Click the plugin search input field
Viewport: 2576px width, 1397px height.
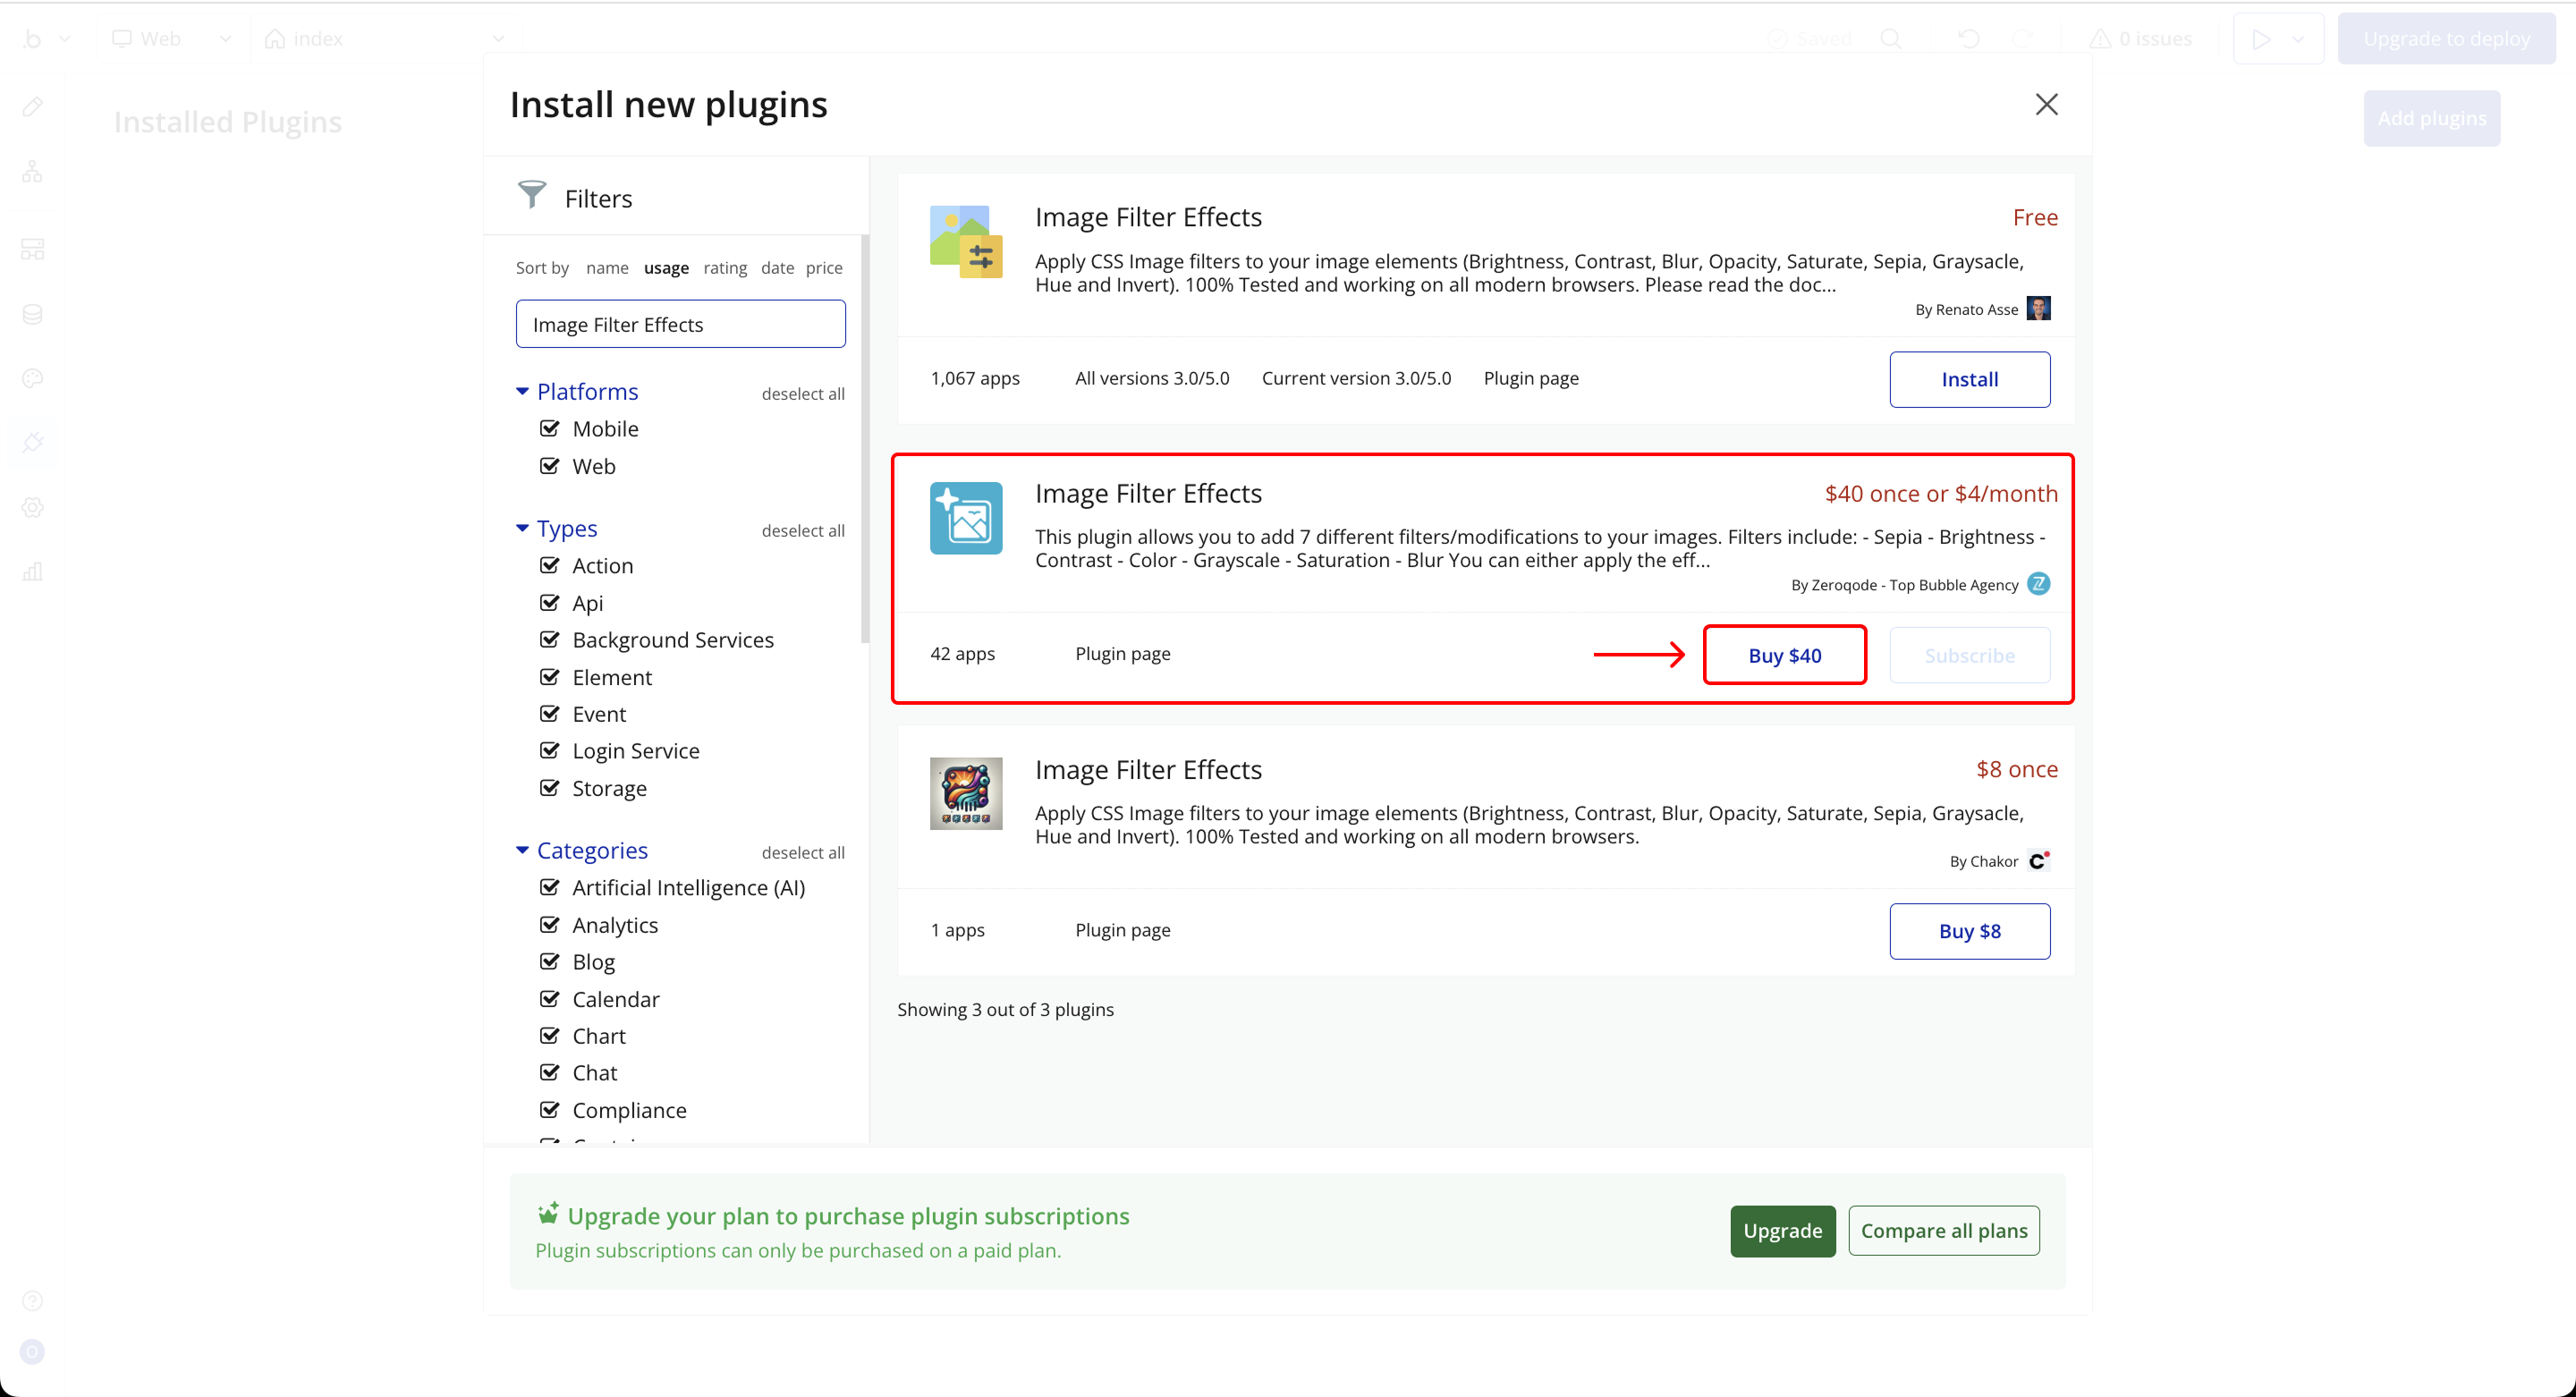click(680, 324)
